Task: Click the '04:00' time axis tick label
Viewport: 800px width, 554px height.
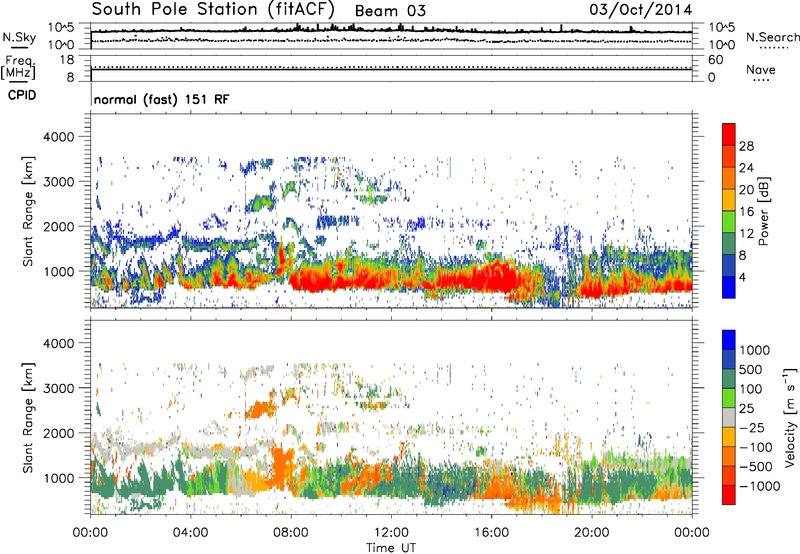Action: click(190, 533)
